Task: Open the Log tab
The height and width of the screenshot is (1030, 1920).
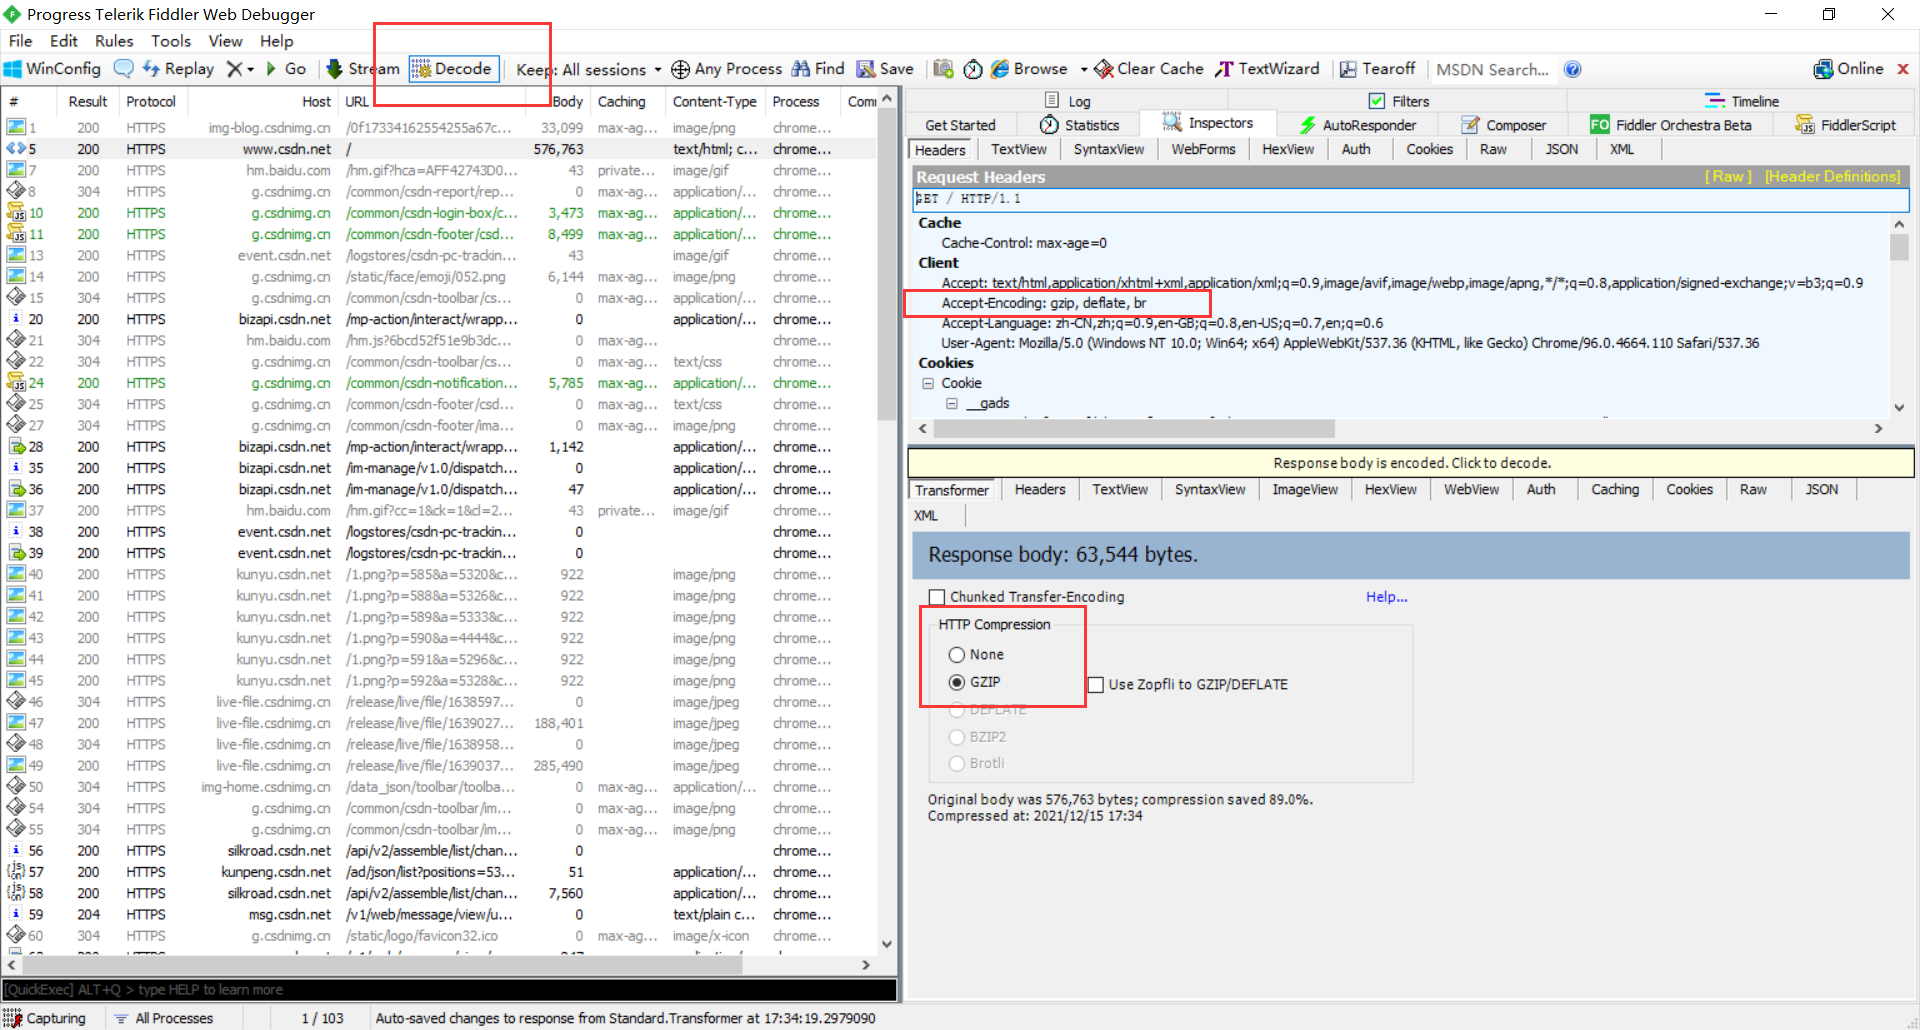Action: pyautogui.click(x=1067, y=101)
